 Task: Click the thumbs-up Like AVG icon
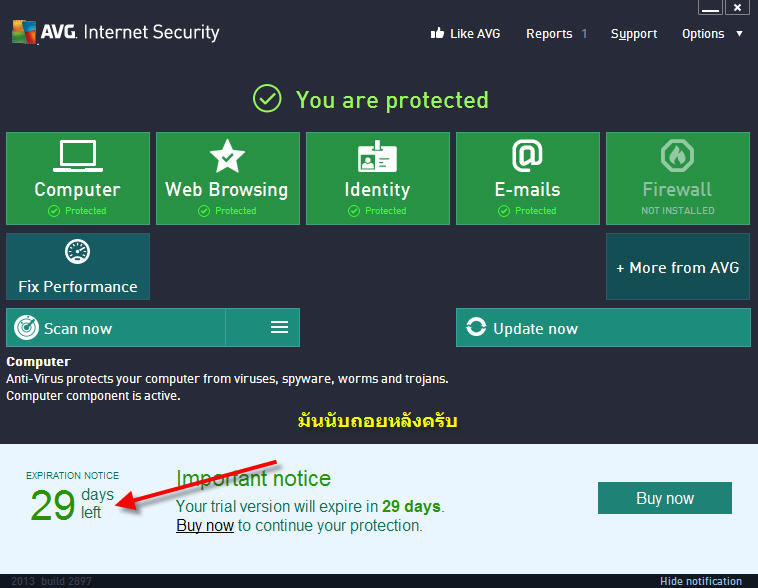pyautogui.click(x=437, y=33)
